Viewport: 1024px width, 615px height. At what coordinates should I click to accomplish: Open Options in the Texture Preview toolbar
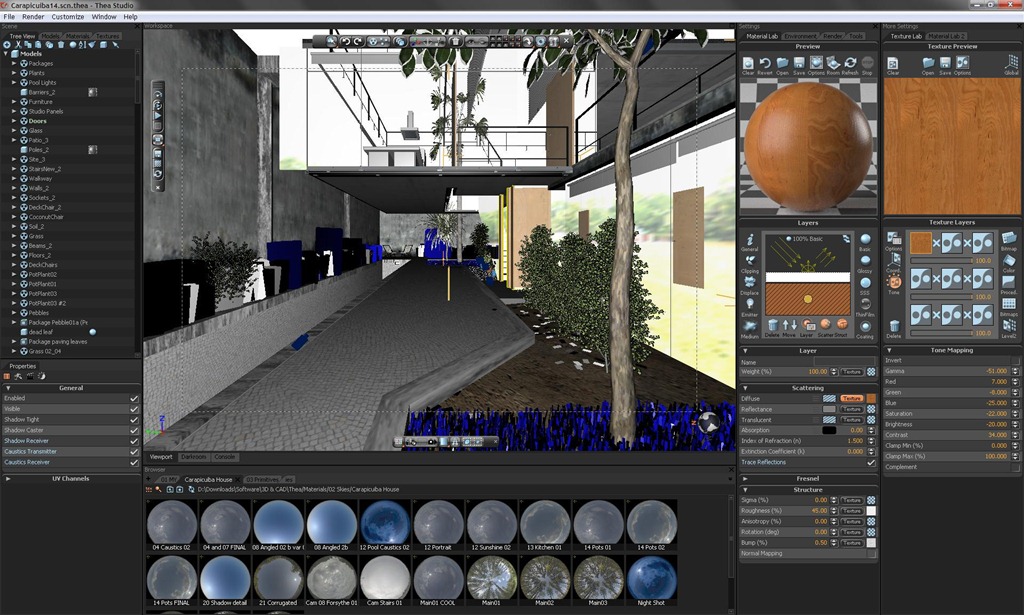(x=961, y=63)
